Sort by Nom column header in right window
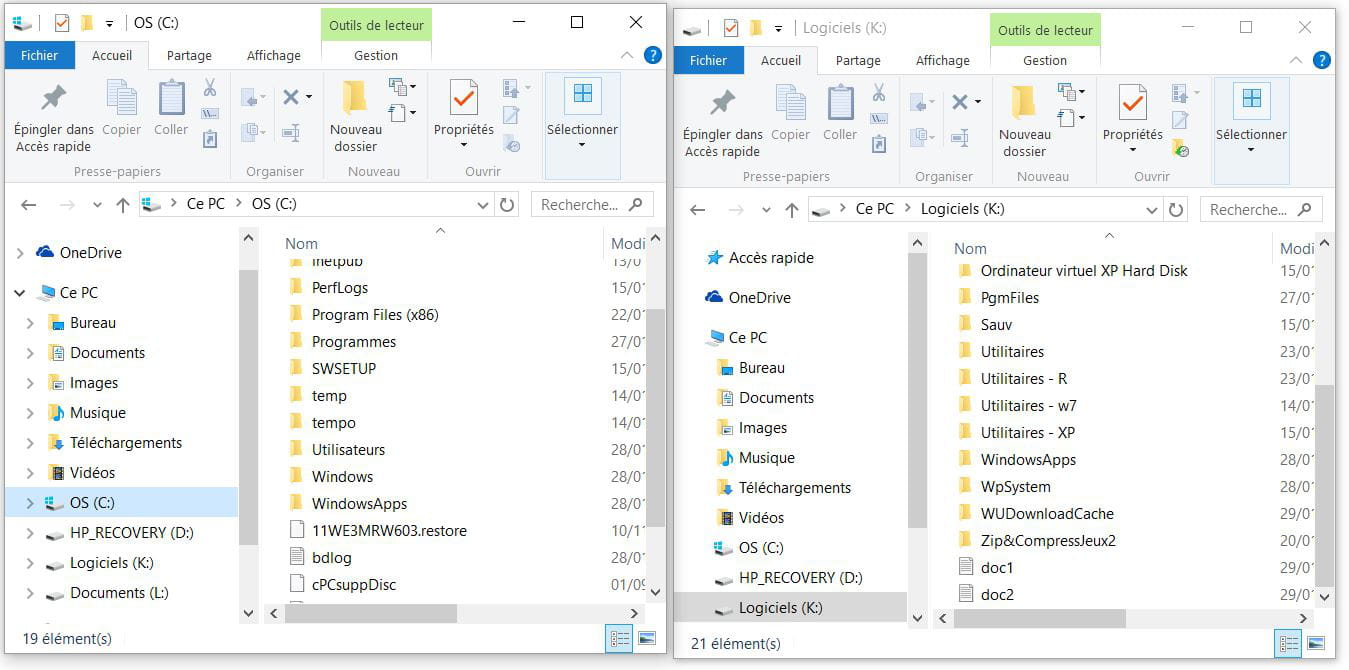 tap(970, 248)
